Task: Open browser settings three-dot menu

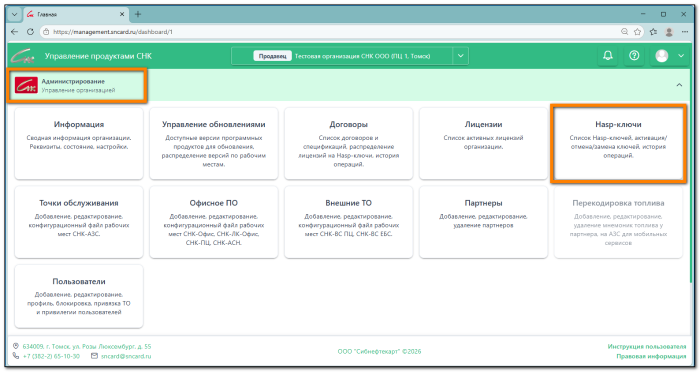Action: [685, 32]
